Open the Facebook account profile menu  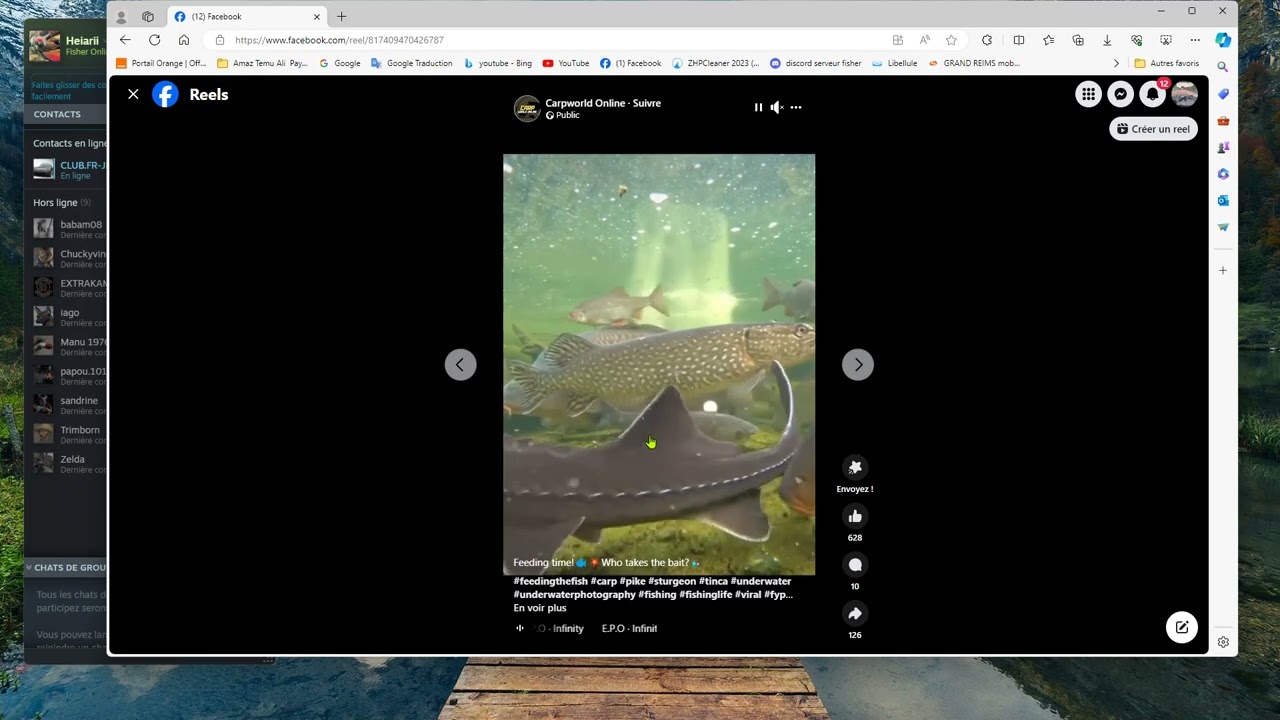(1185, 94)
